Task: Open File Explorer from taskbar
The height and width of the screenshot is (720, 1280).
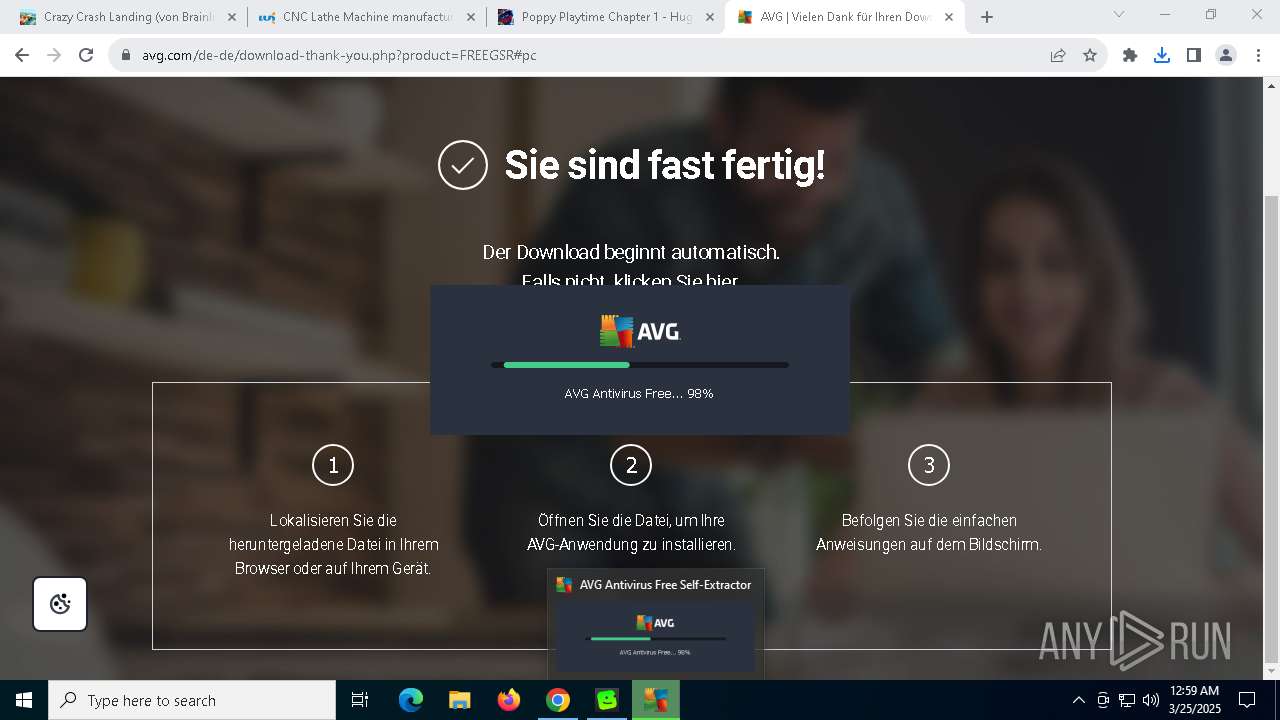Action: click(460, 700)
